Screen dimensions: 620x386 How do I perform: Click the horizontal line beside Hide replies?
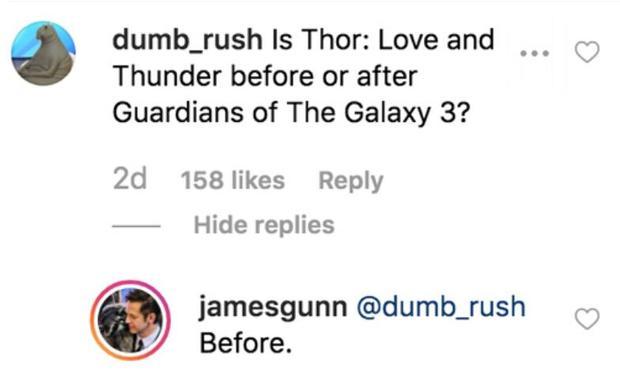pos(136,226)
